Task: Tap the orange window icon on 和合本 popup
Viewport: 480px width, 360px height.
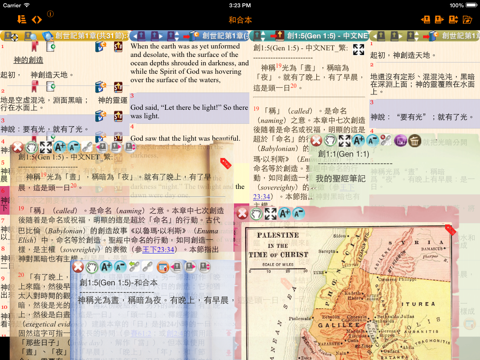Action: click(162, 267)
